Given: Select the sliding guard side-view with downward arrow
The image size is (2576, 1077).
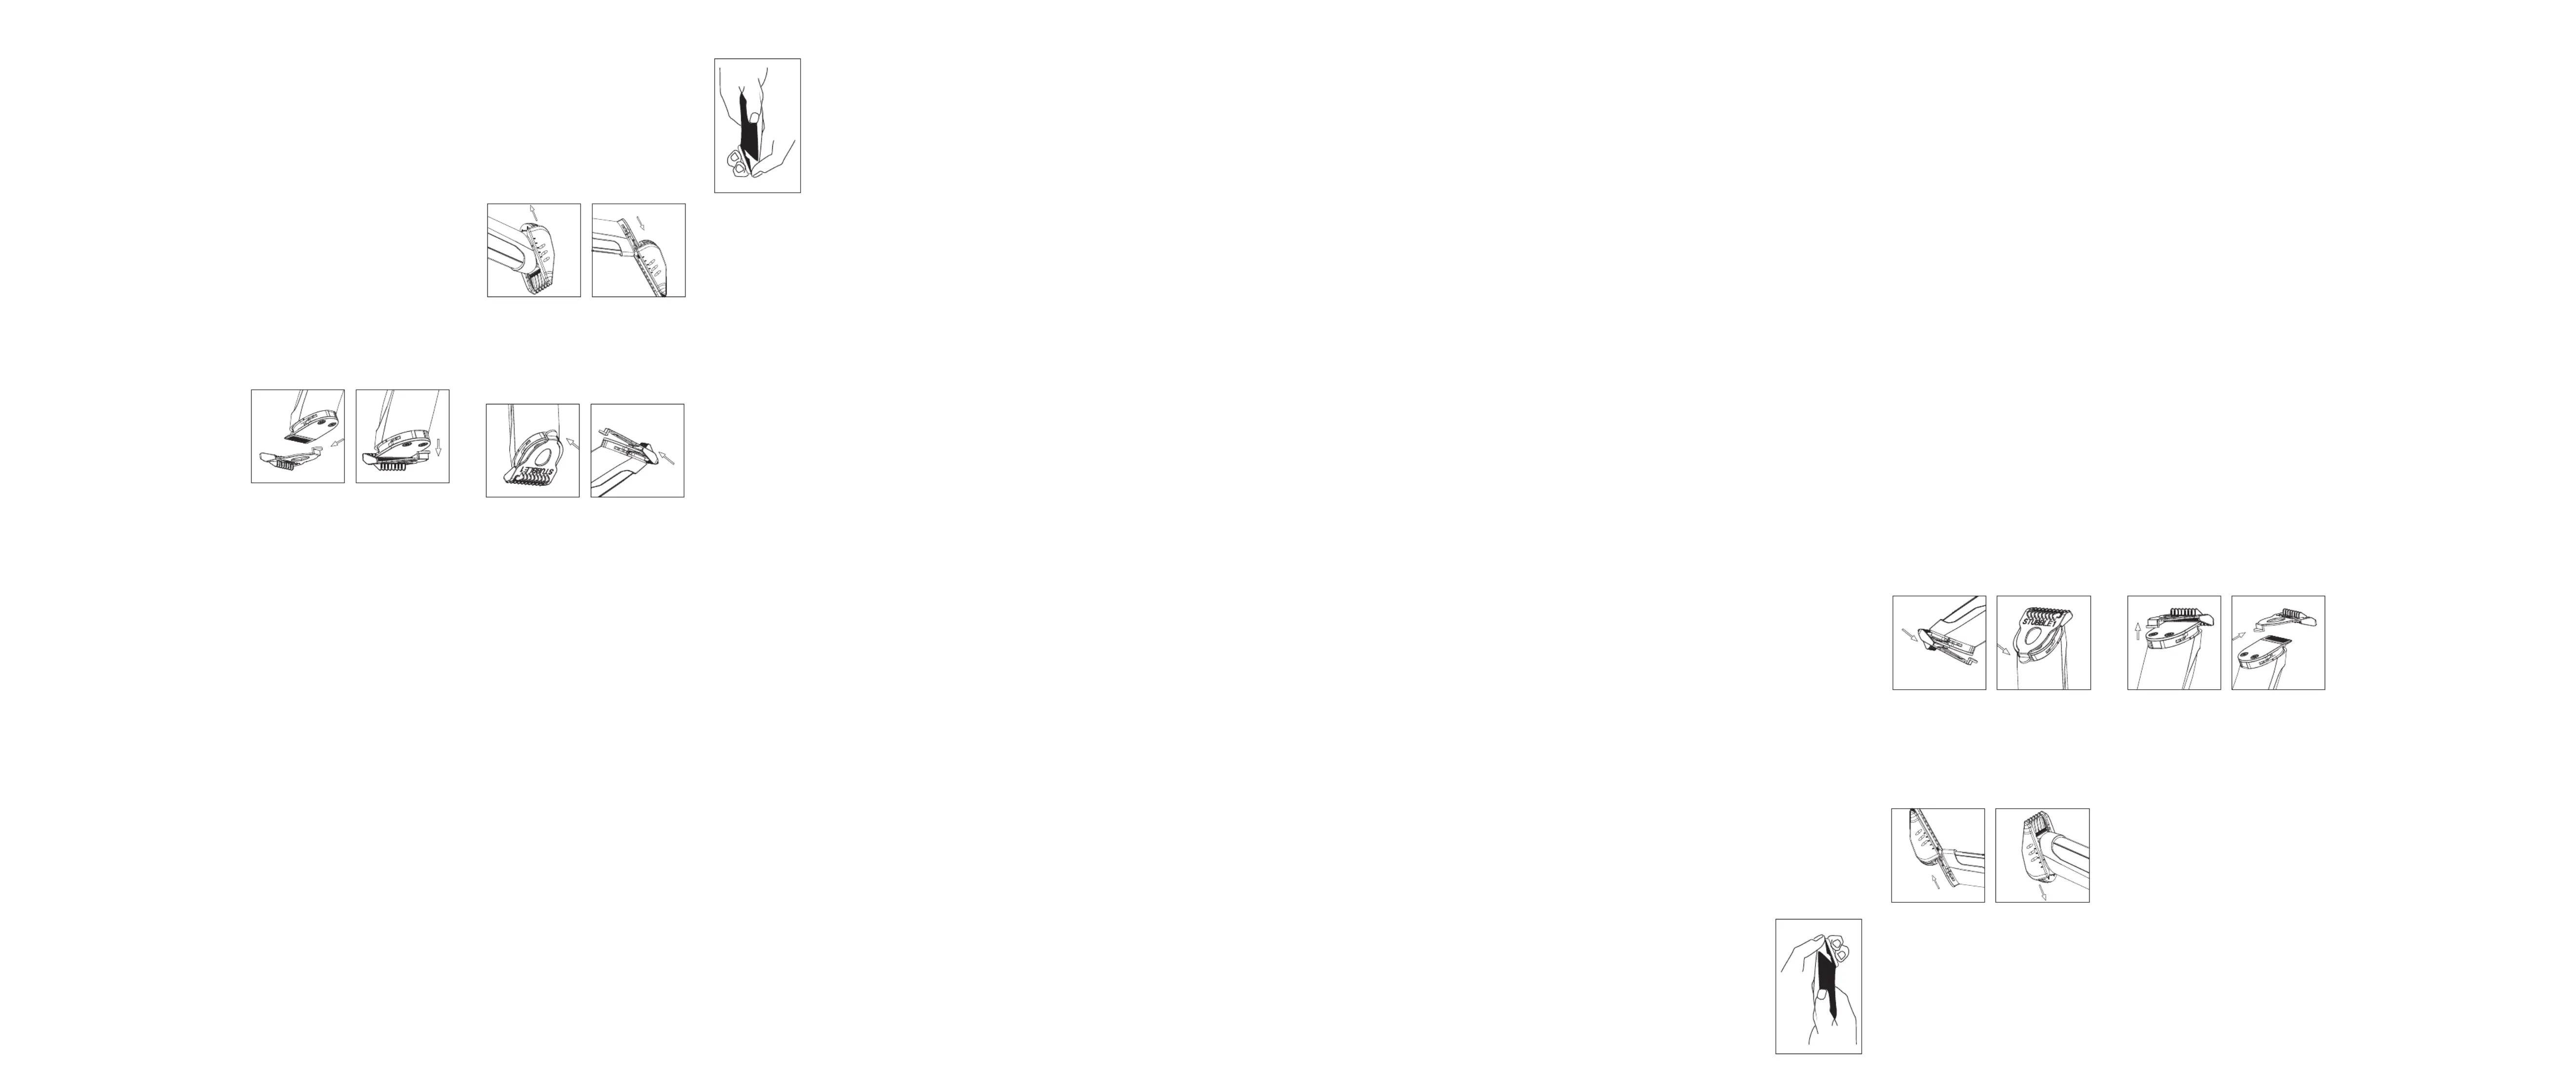Looking at the screenshot, I should coord(638,250).
